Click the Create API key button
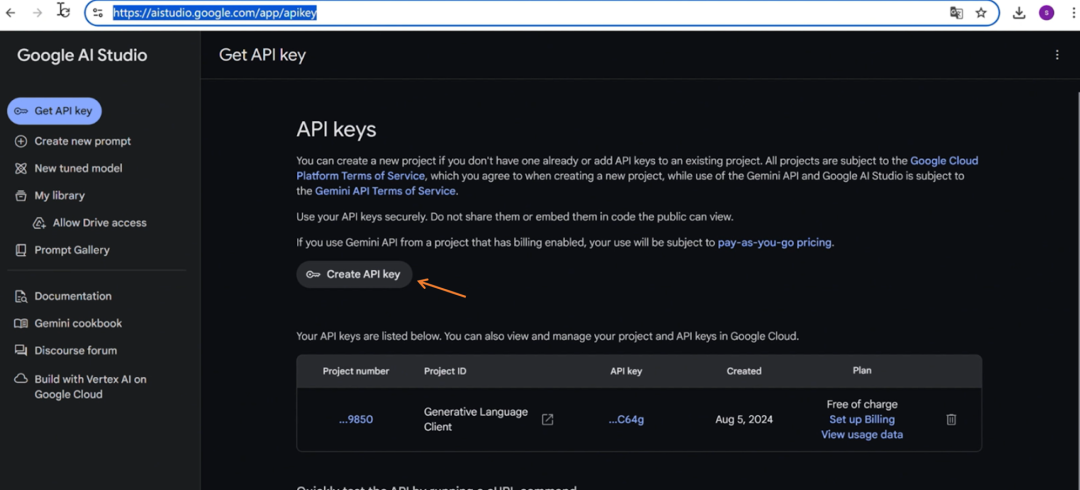Screen dimensions: 1080x490 (x=354, y=274)
